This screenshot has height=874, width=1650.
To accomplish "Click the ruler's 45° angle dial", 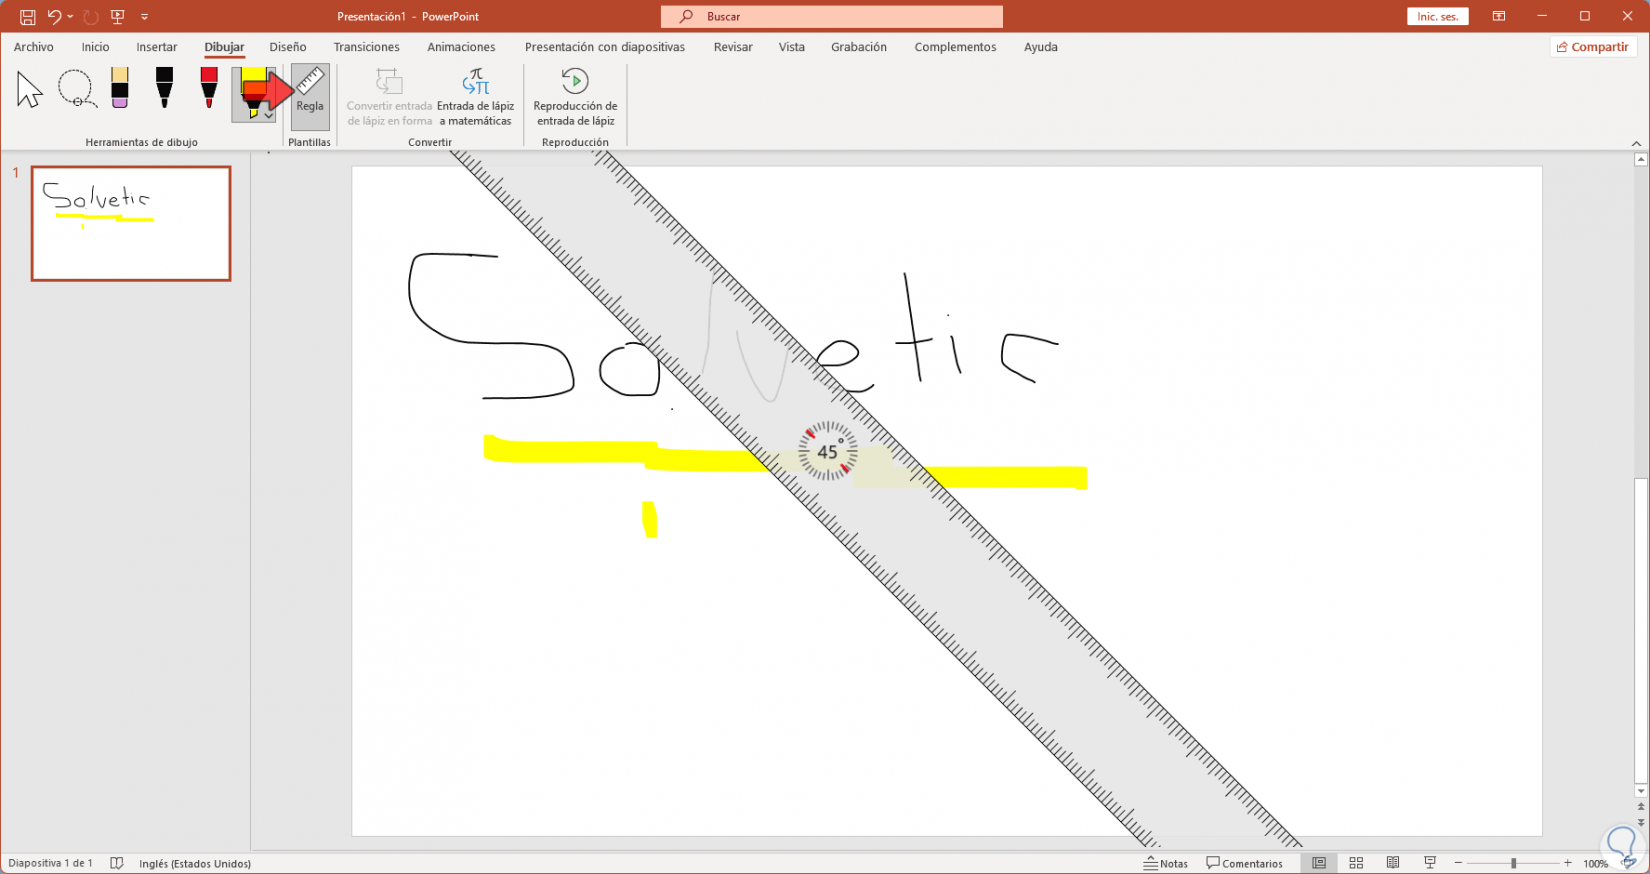I will point(828,451).
